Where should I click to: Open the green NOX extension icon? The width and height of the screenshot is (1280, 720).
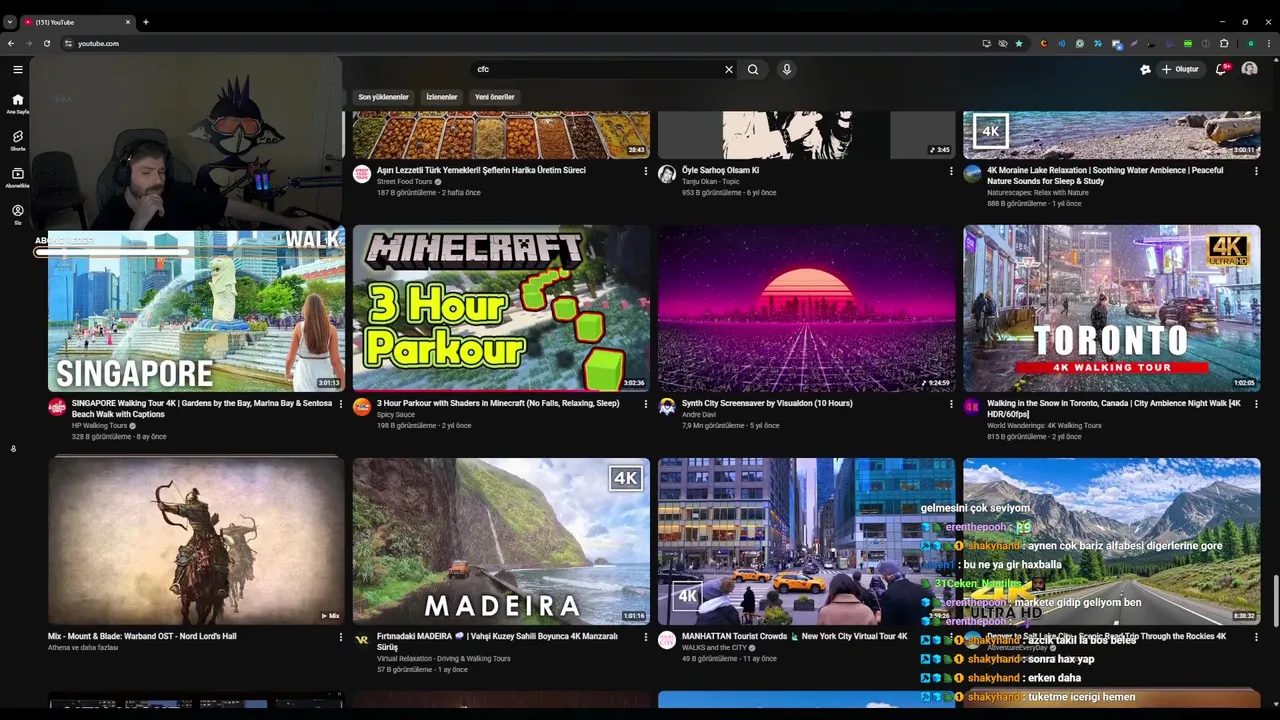(x=1188, y=43)
